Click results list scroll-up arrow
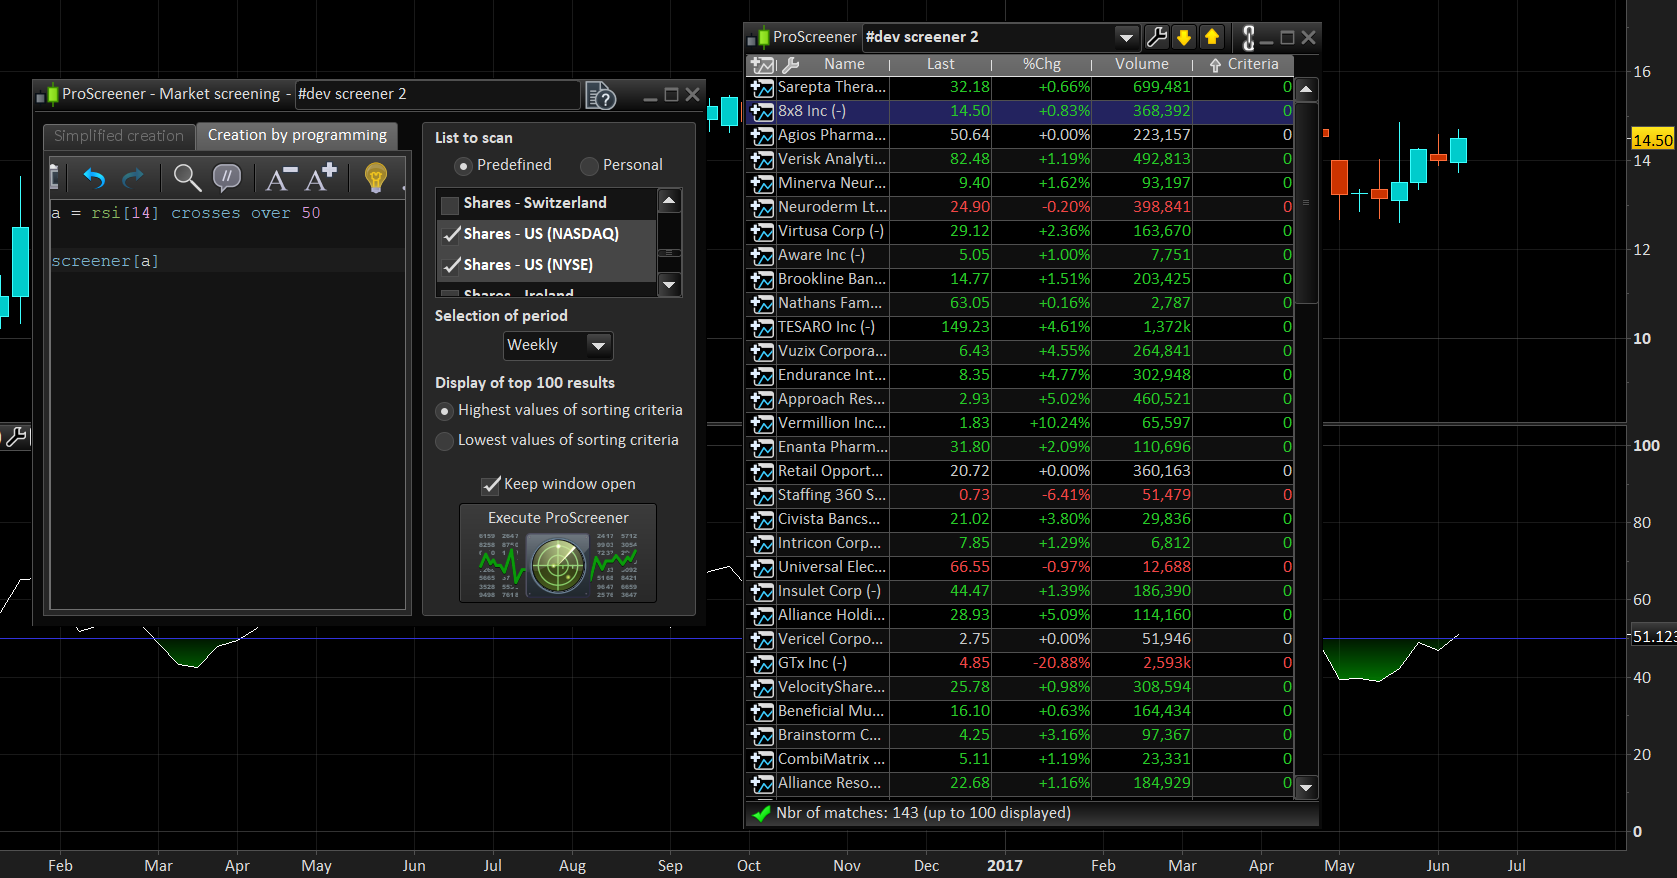The width and height of the screenshot is (1677, 878). (x=1306, y=90)
